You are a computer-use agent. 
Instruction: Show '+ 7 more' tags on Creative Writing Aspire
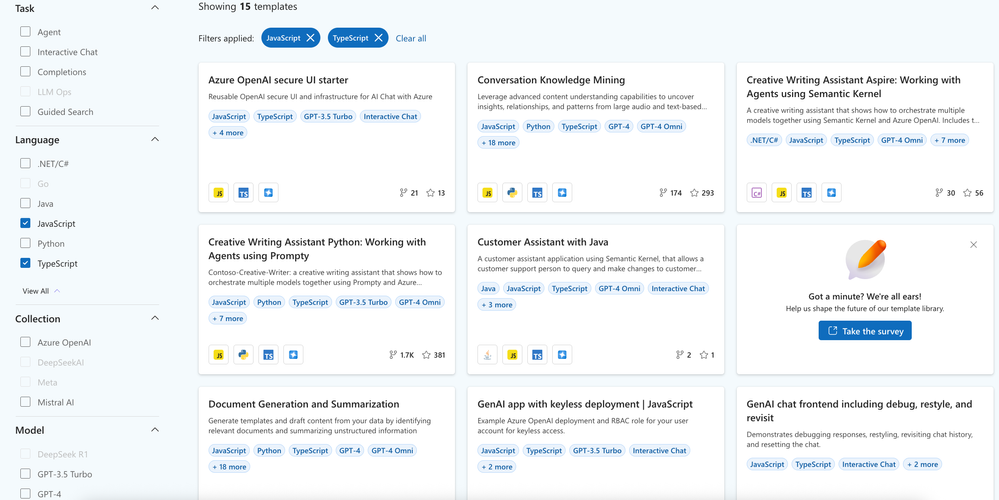949,140
